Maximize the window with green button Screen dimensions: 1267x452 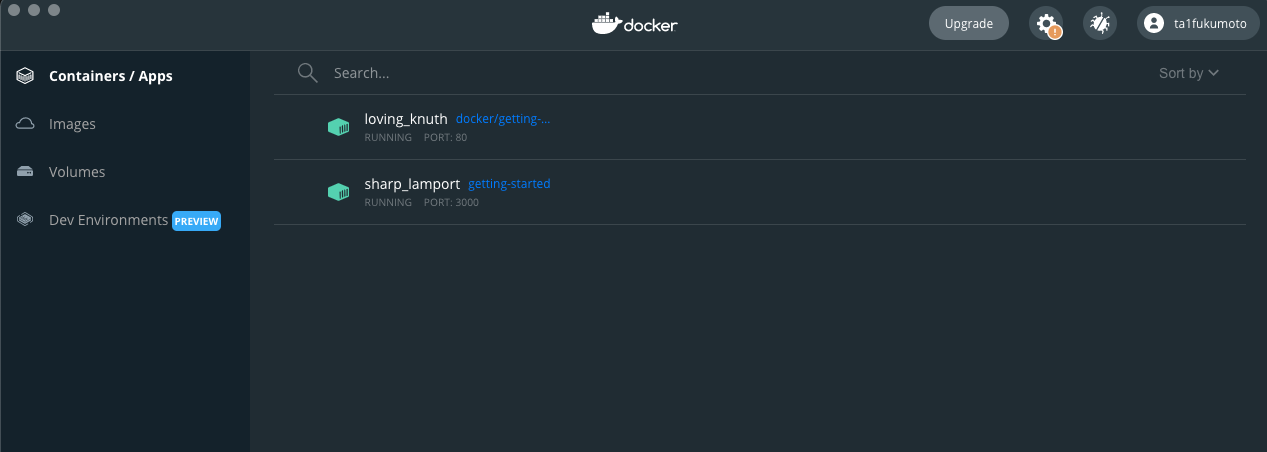(54, 10)
